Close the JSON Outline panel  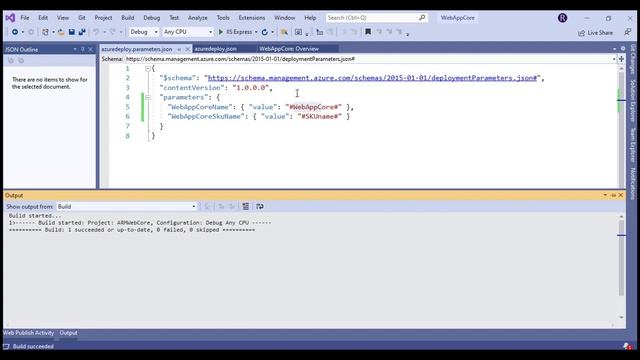[91, 49]
